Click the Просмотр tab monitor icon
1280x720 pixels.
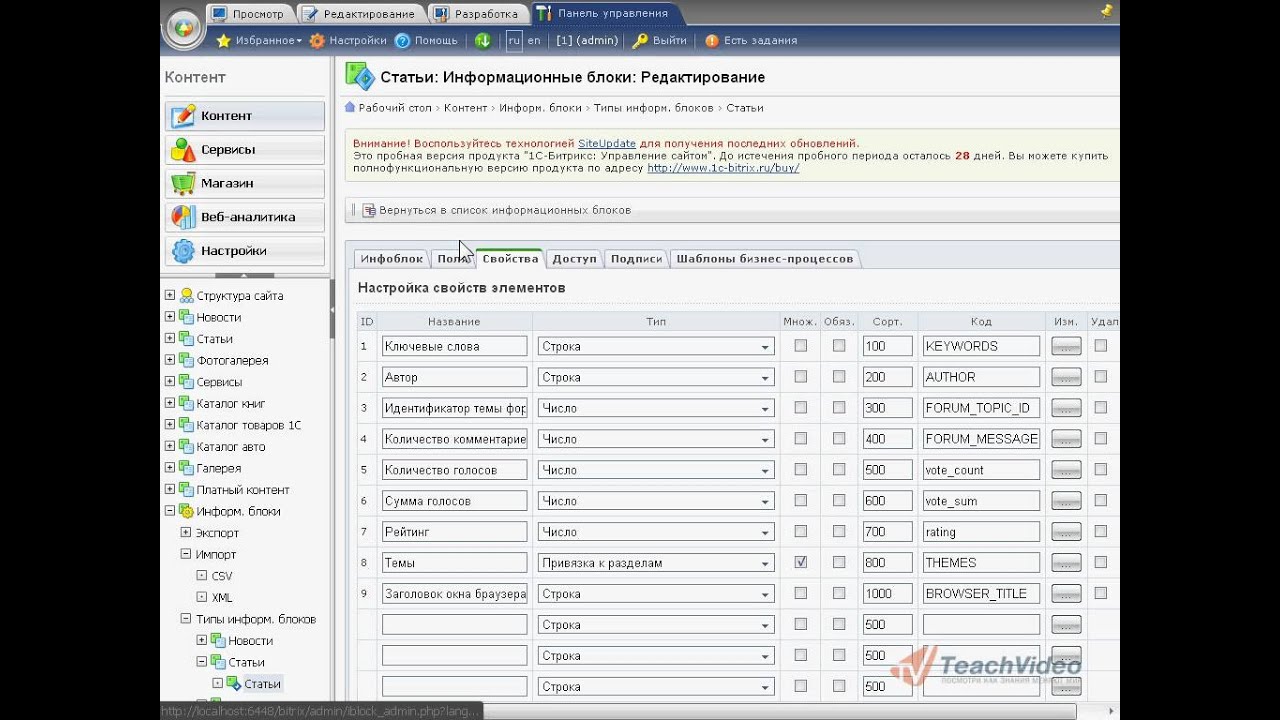[x=219, y=14]
